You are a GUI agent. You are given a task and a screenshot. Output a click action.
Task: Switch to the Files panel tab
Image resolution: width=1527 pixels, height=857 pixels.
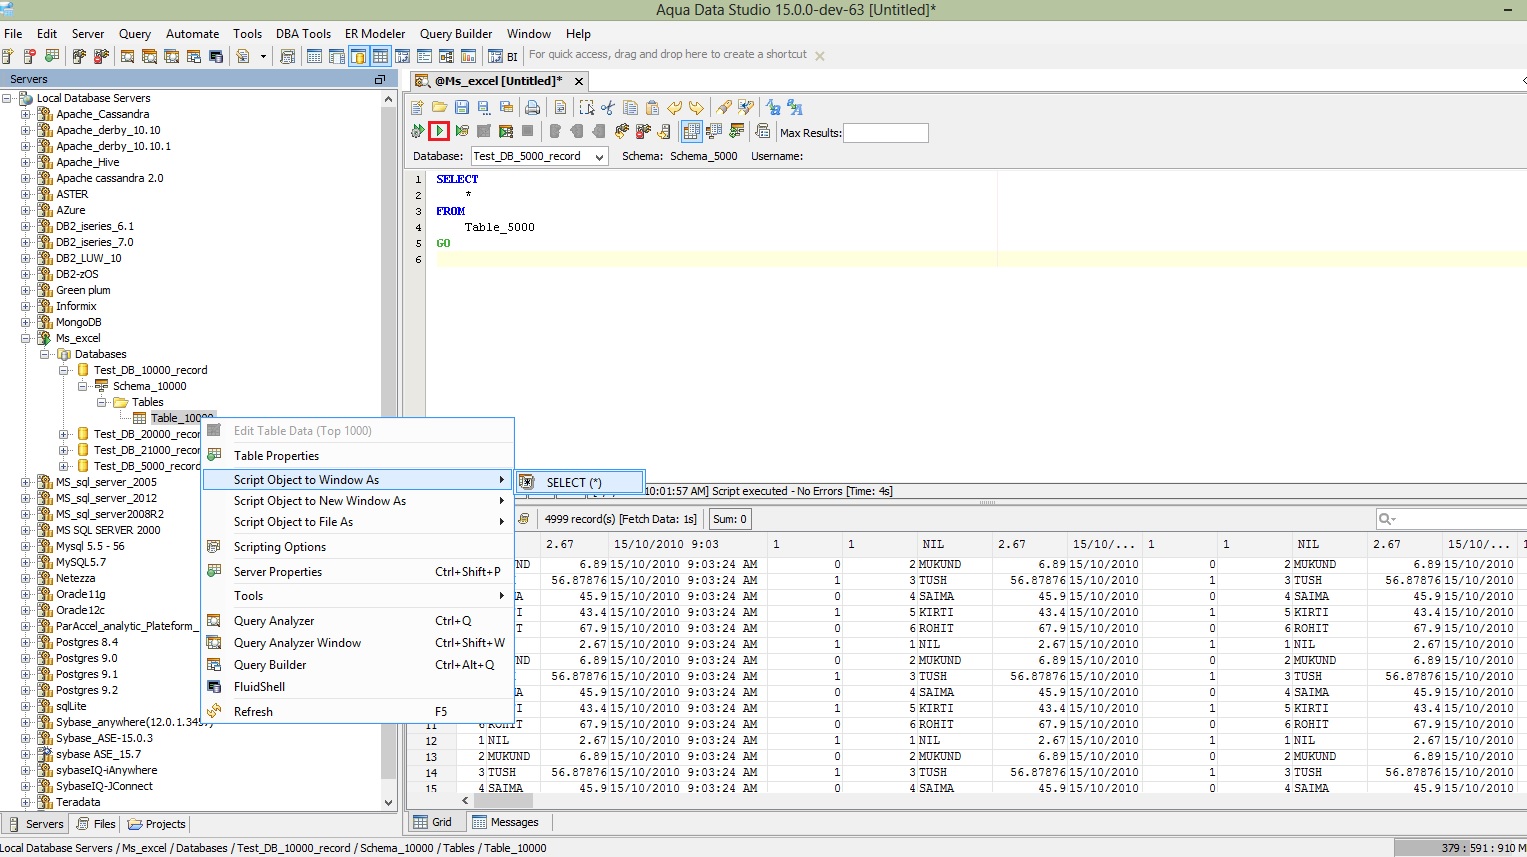click(95, 824)
